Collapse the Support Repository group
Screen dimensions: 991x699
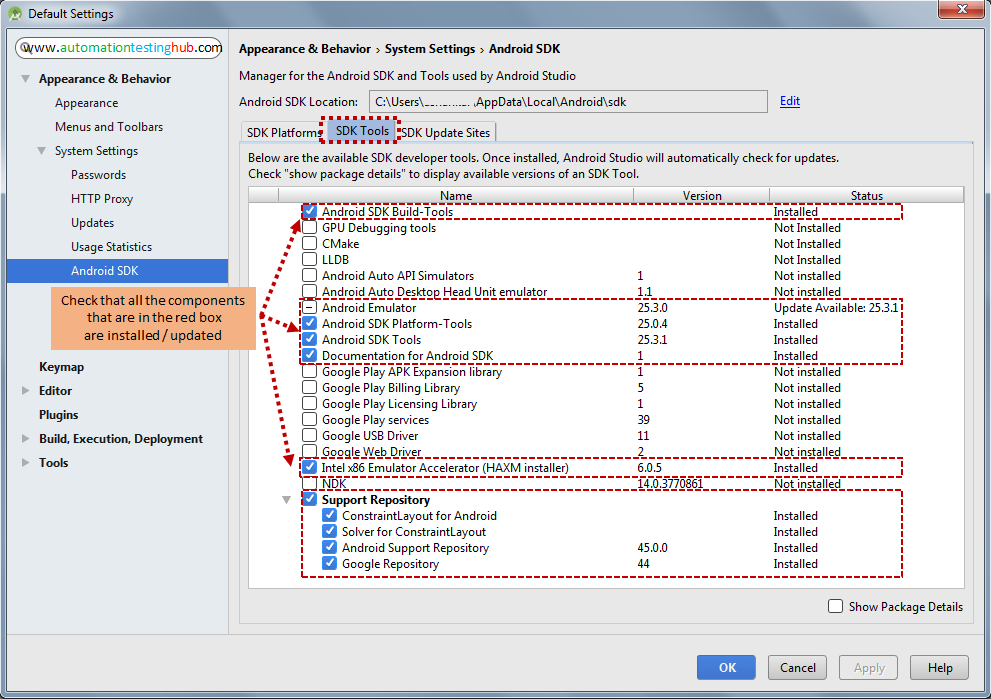[286, 500]
